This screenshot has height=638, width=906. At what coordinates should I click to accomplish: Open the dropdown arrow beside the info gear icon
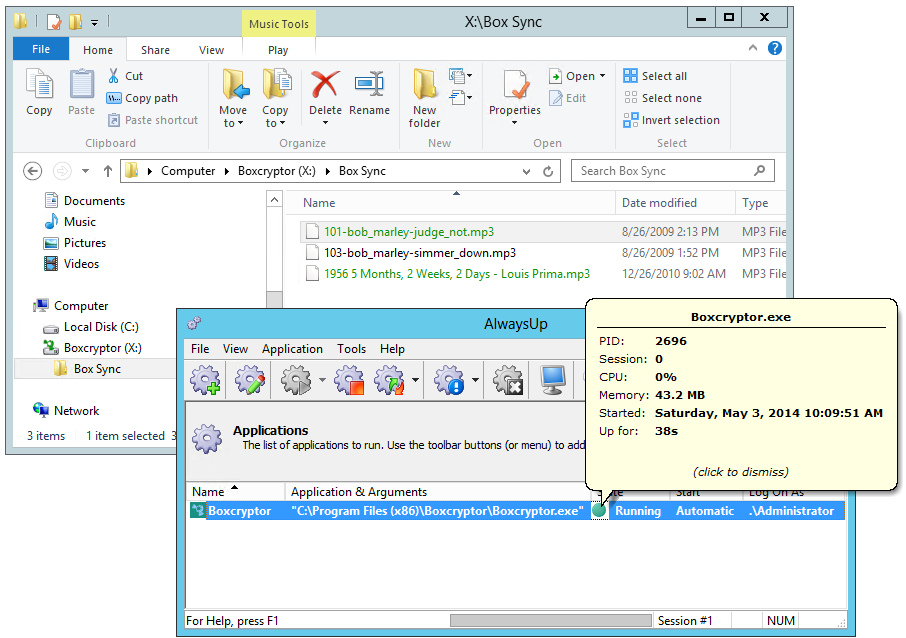click(475, 380)
